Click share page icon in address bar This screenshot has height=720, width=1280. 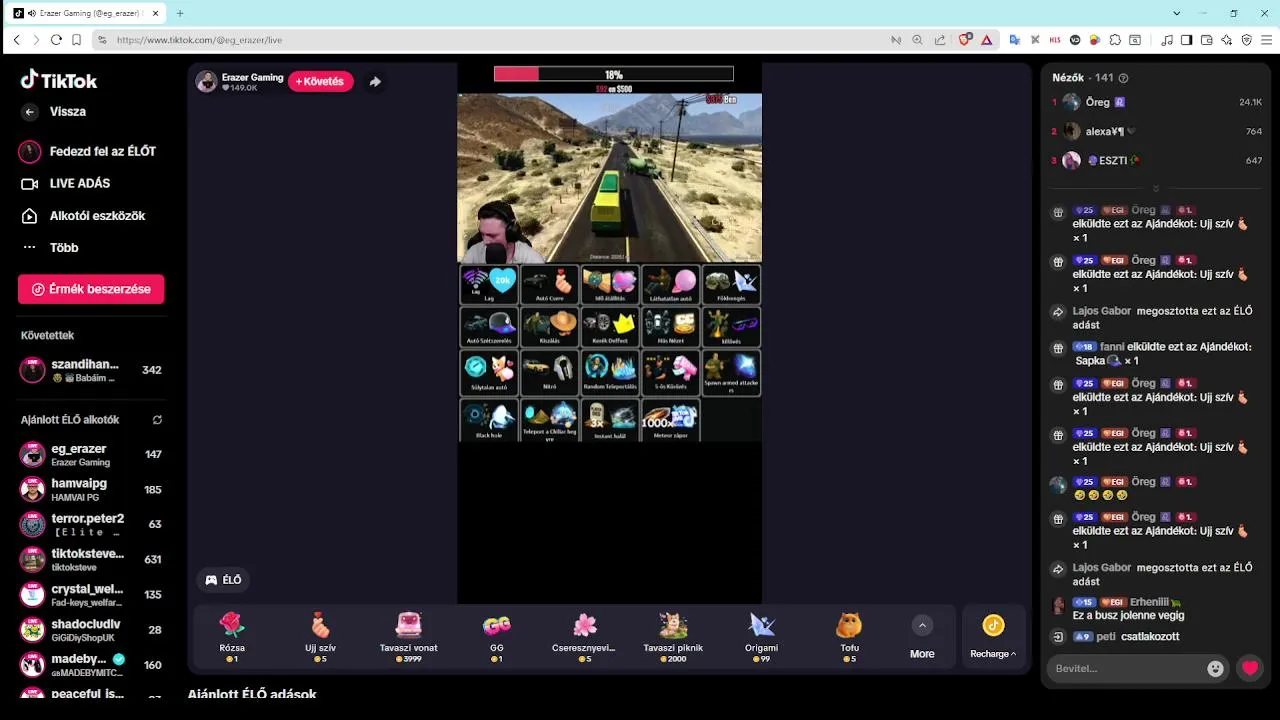tap(940, 40)
